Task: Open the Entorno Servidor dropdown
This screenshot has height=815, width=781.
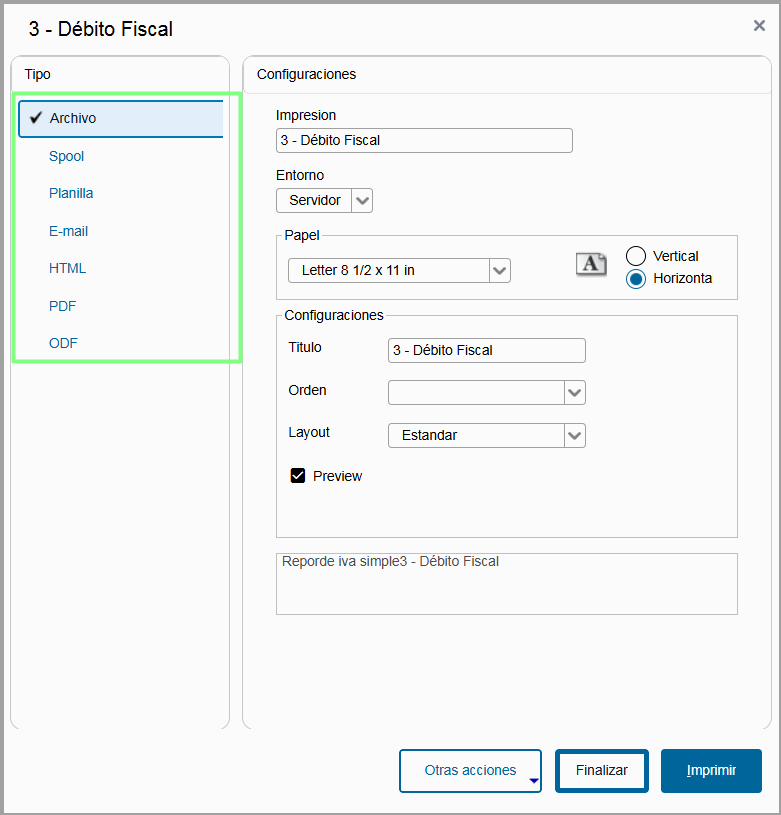Action: [362, 201]
